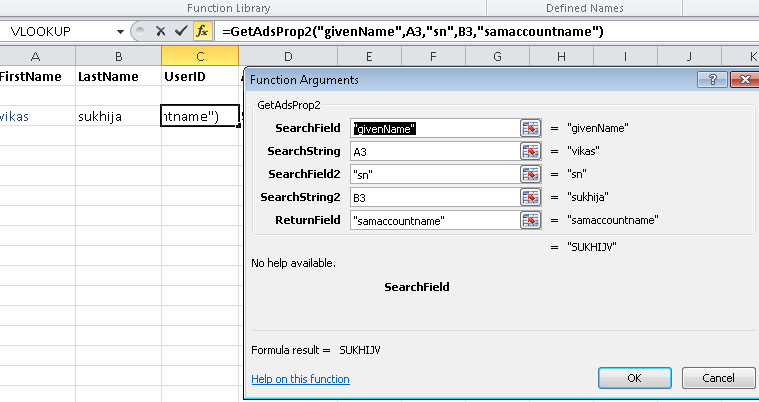This screenshot has height=402, width=759.
Task: Click into the SearchField input box
Action: (x=434, y=128)
